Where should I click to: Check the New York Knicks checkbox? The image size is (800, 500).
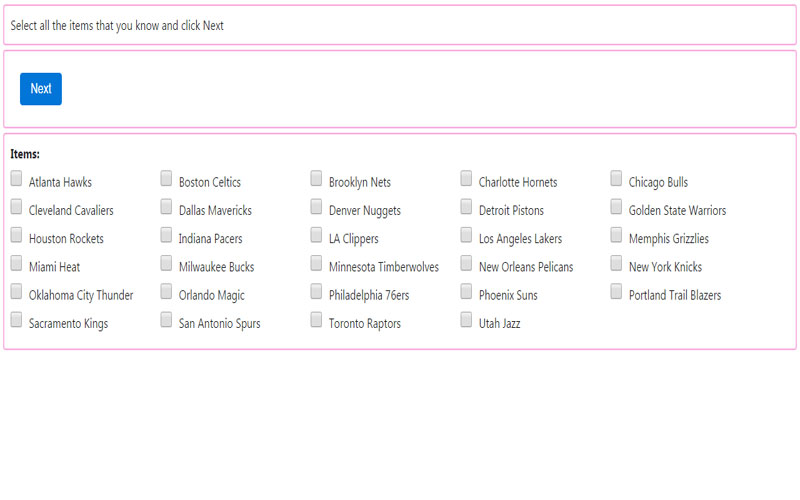[616, 263]
